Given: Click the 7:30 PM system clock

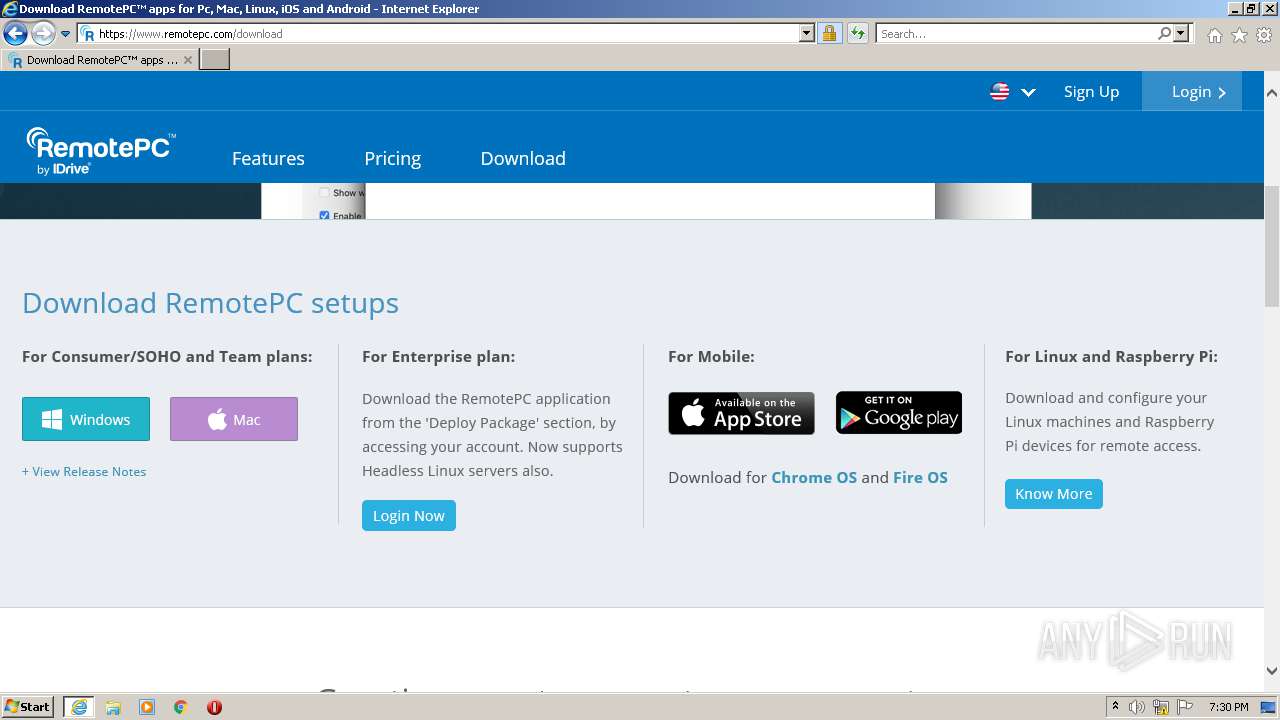Looking at the screenshot, I should 1228,707.
